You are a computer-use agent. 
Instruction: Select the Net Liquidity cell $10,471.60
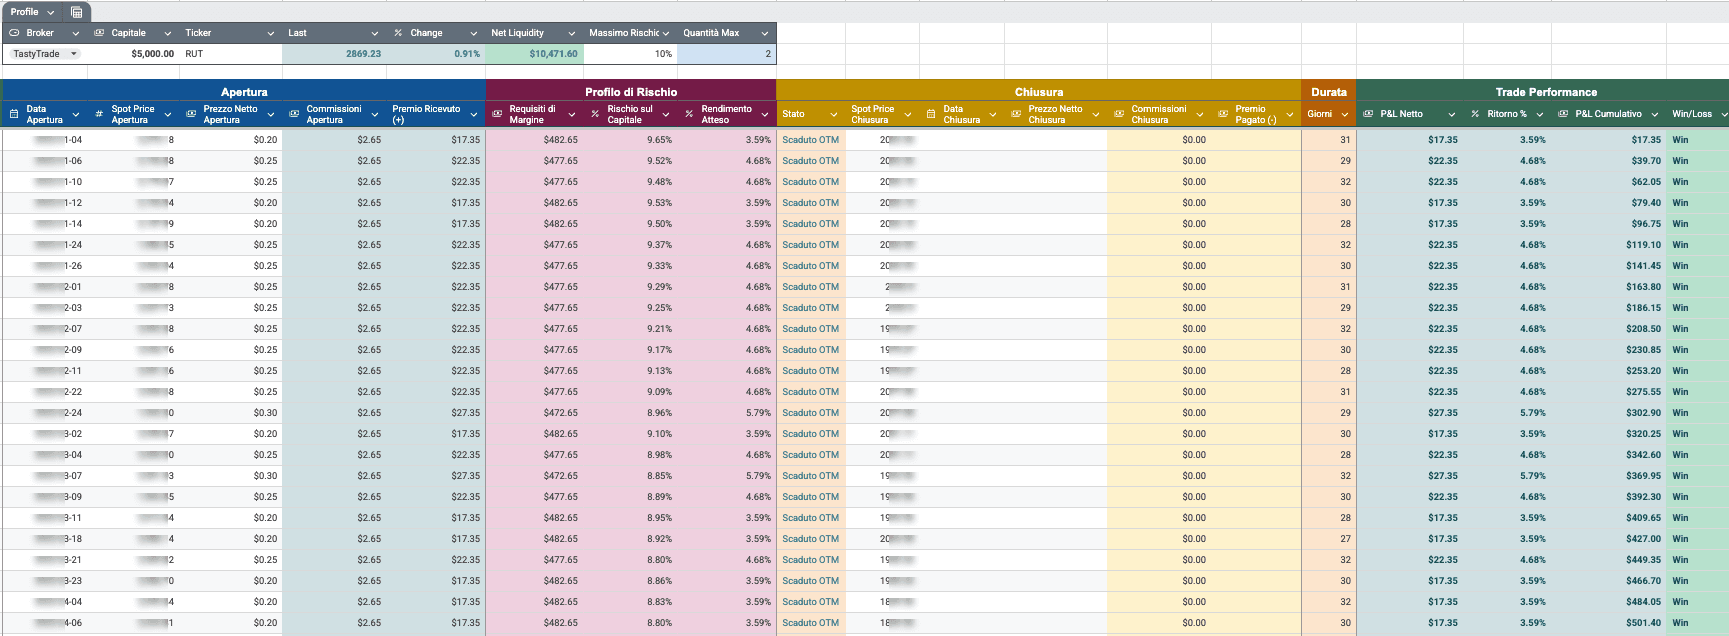tap(534, 54)
